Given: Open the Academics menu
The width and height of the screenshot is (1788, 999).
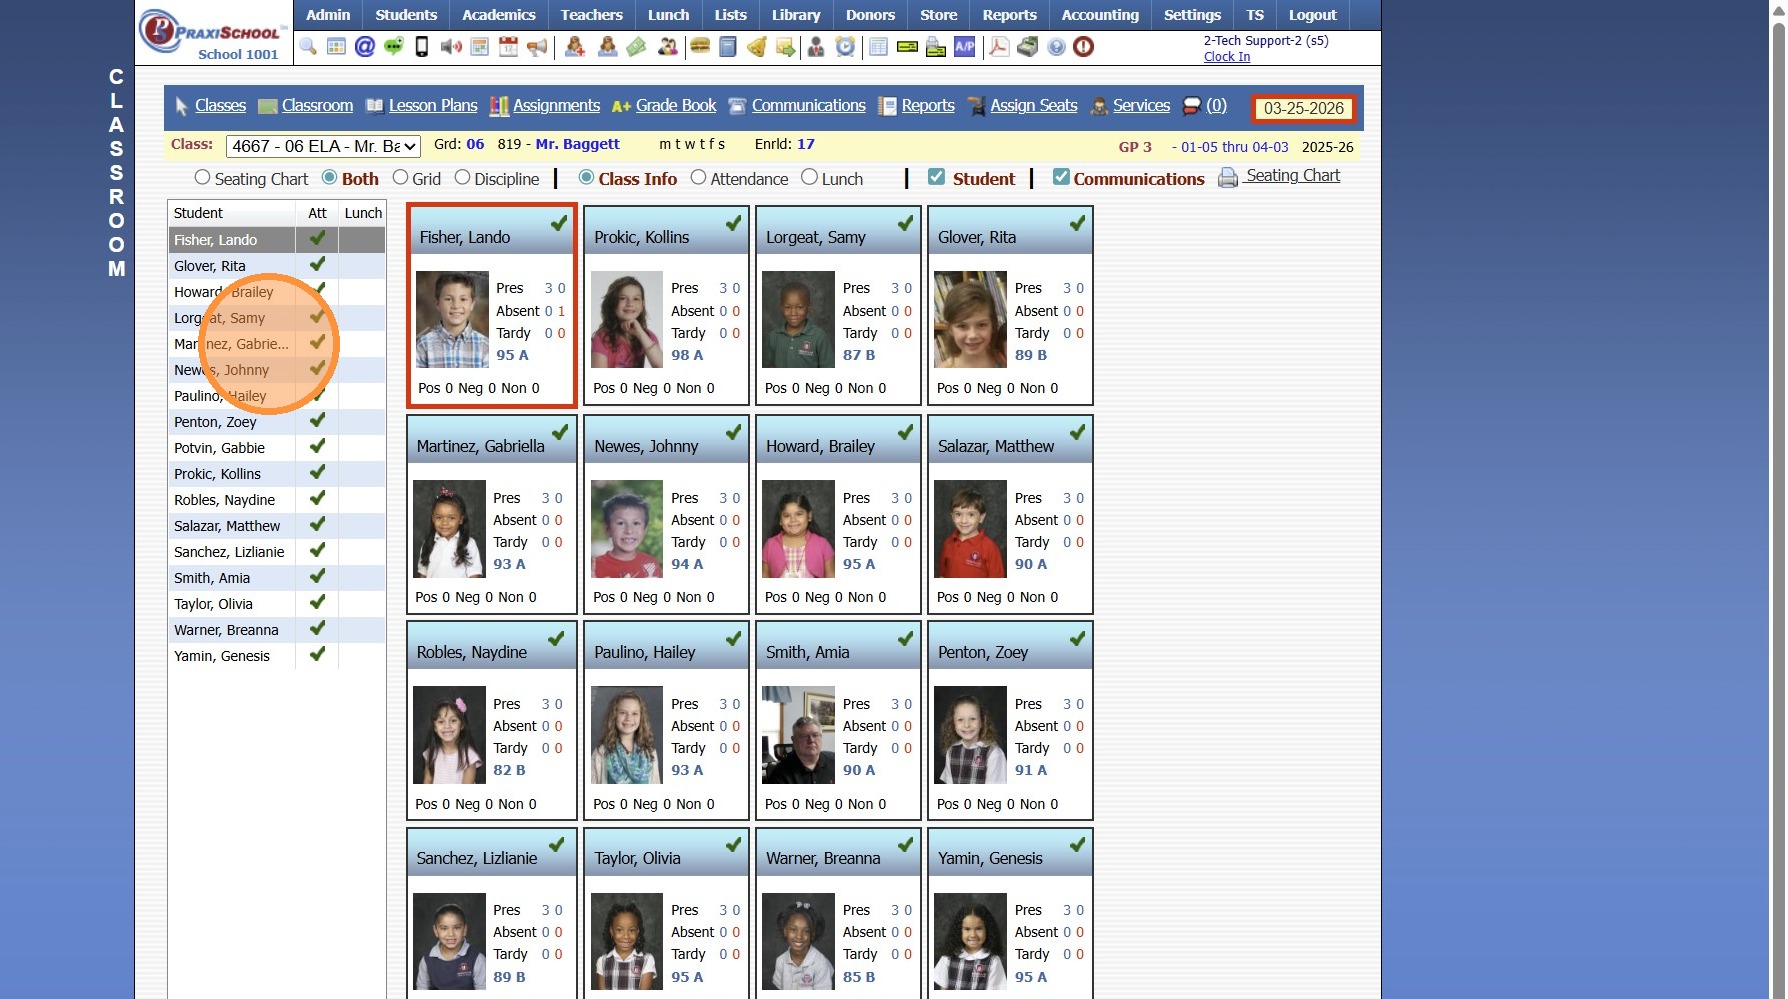Looking at the screenshot, I should pos(499,15).
